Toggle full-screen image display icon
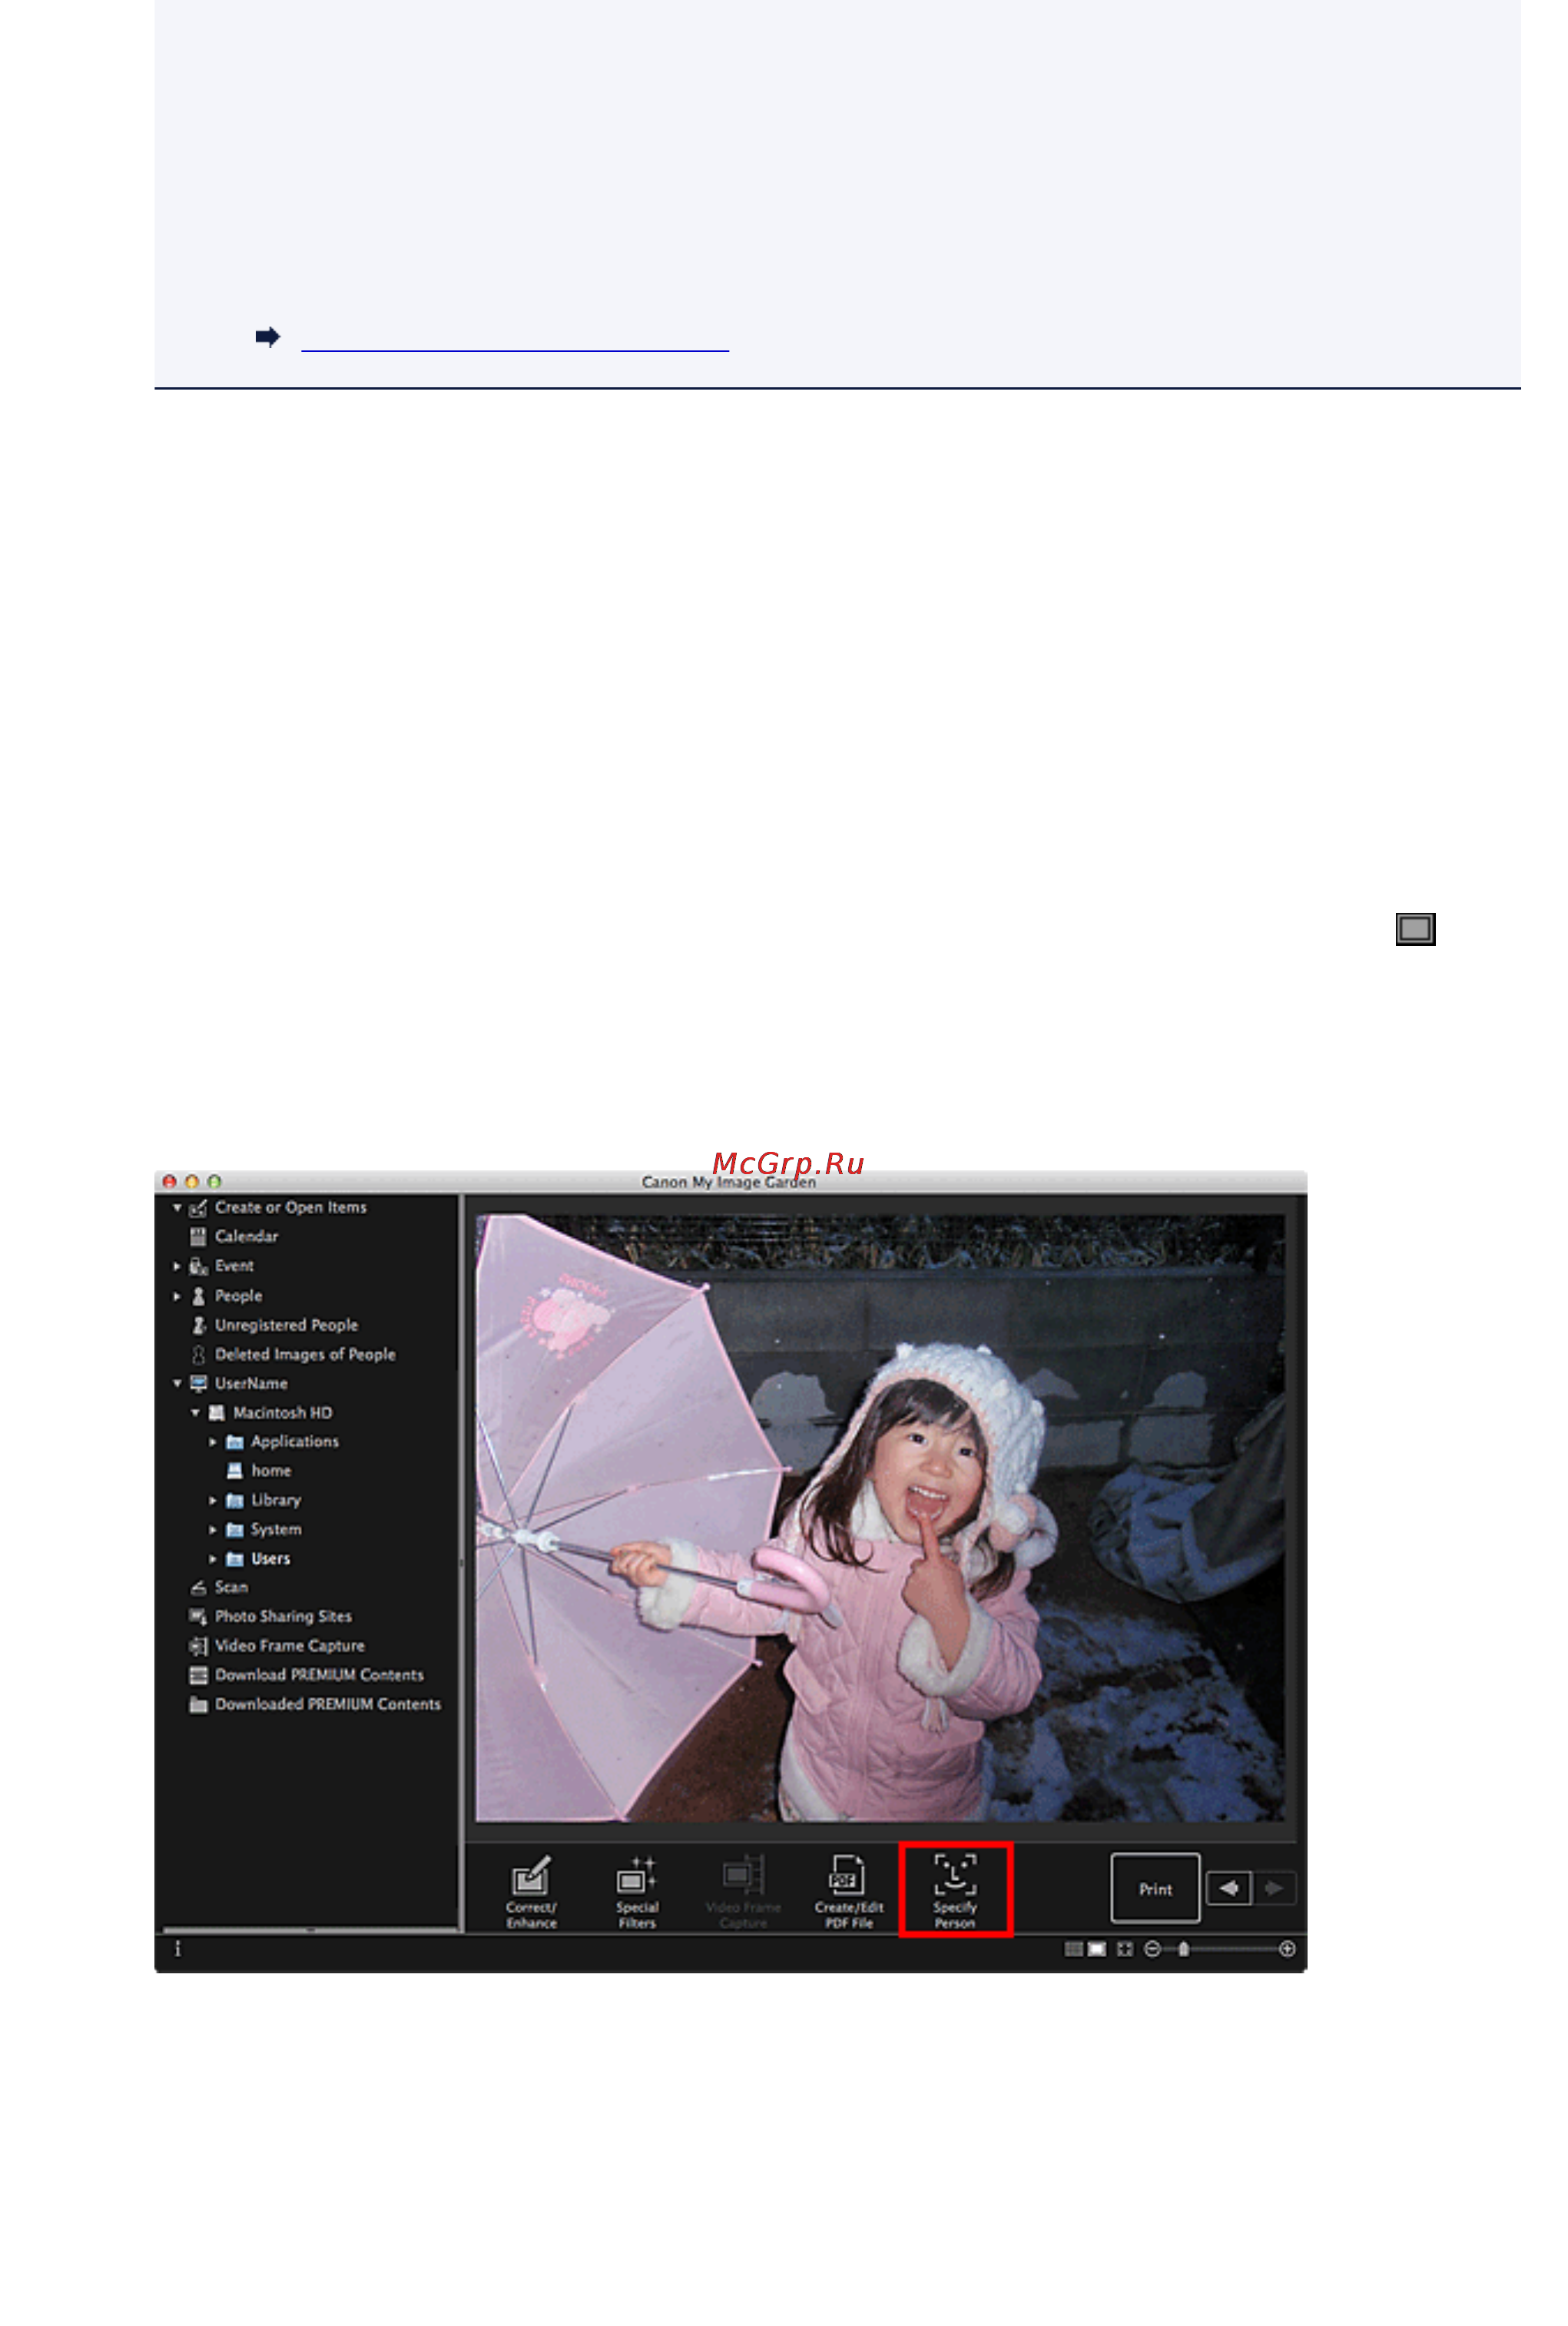The image size is (1568, 2326). click(x=1125, y=1949)
